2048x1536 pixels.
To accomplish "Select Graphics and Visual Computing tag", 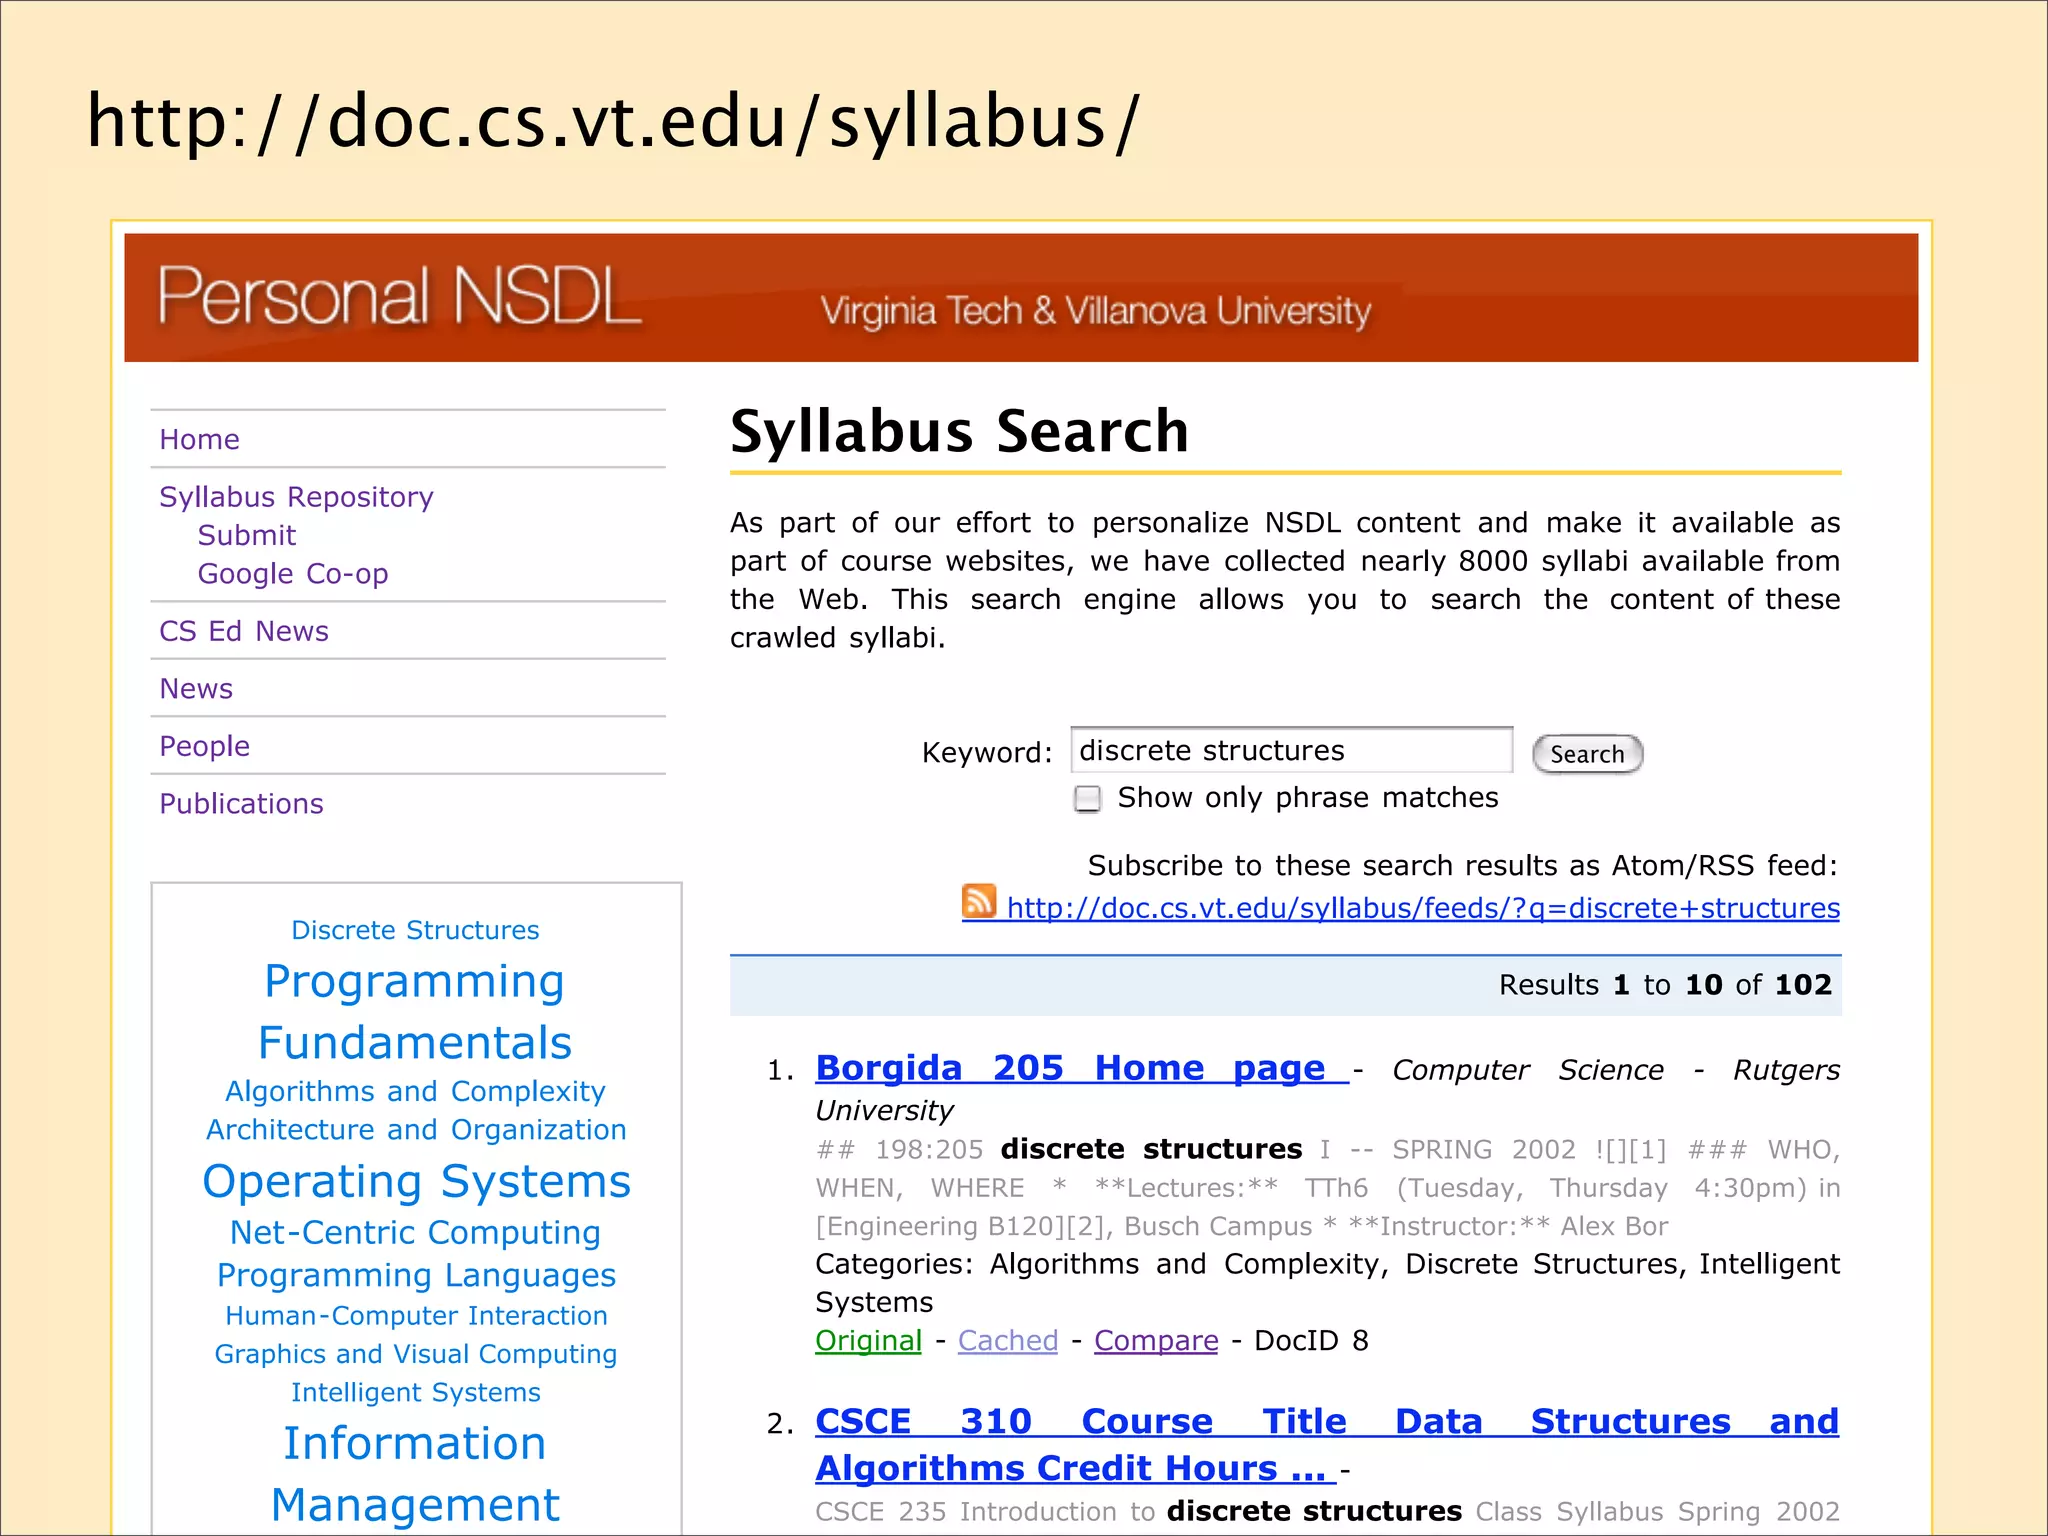I will (416, 1354).
